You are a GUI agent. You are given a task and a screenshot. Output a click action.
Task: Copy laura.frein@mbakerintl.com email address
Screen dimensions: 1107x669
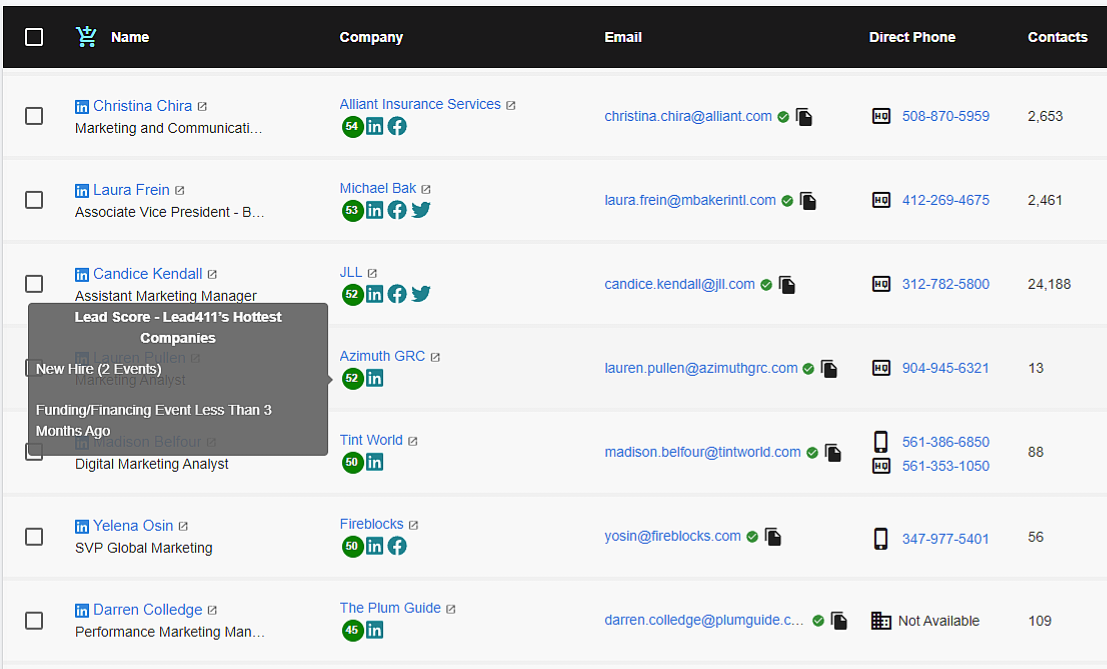click(x=808, y=200)
